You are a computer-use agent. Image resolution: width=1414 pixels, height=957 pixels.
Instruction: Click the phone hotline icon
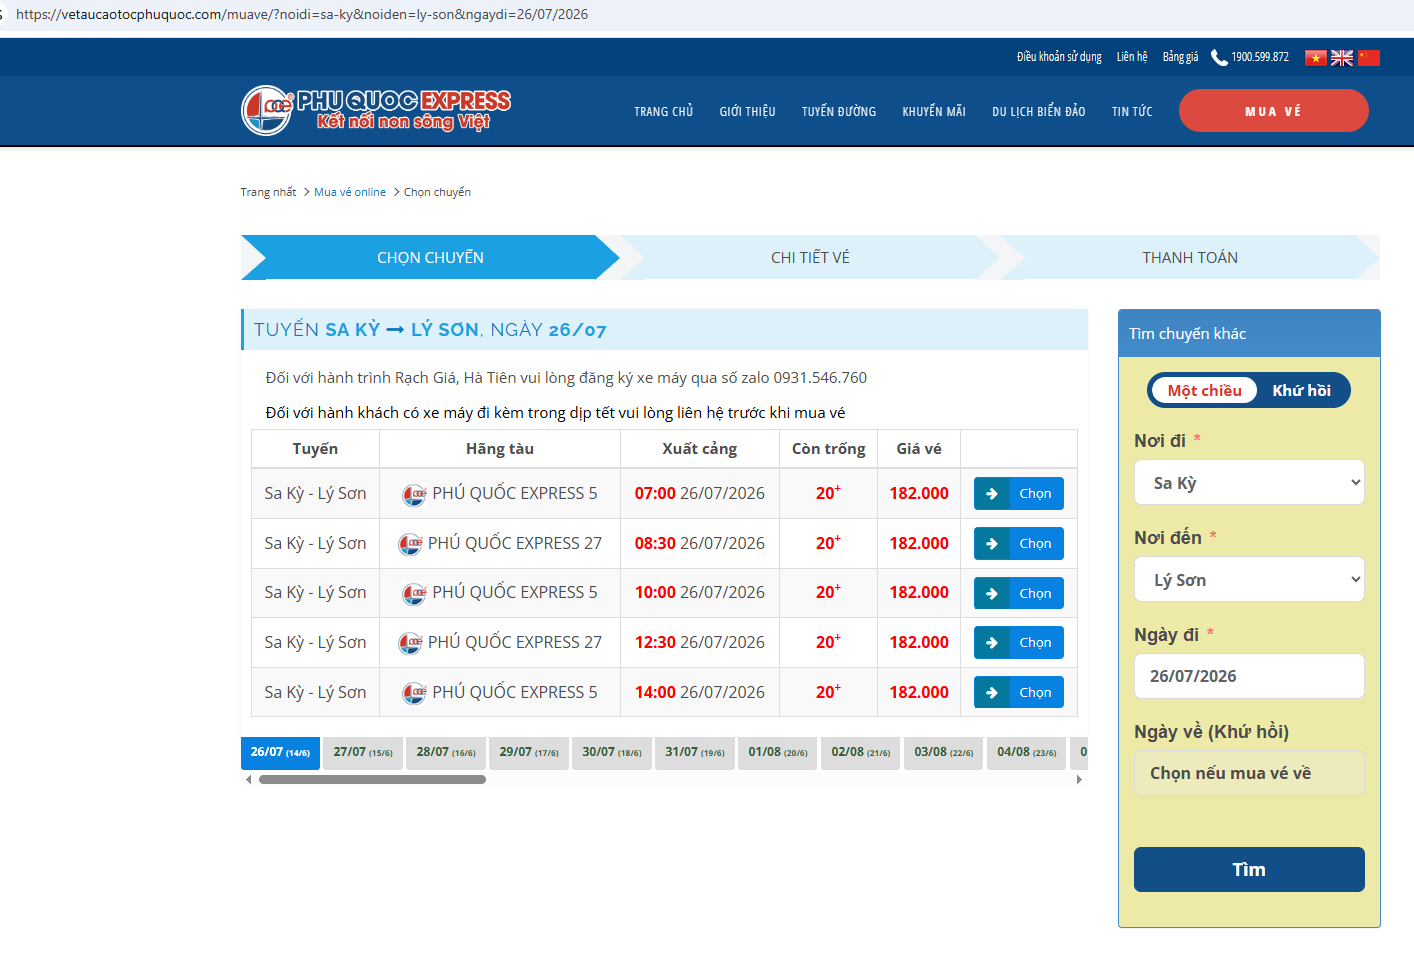(x=1219, y=58)
